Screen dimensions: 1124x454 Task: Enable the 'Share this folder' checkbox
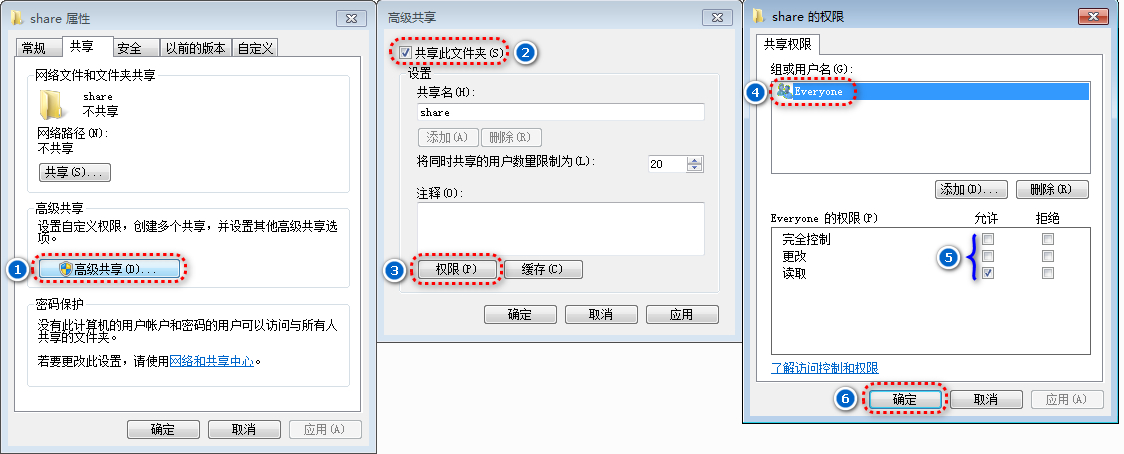point(406,52)
